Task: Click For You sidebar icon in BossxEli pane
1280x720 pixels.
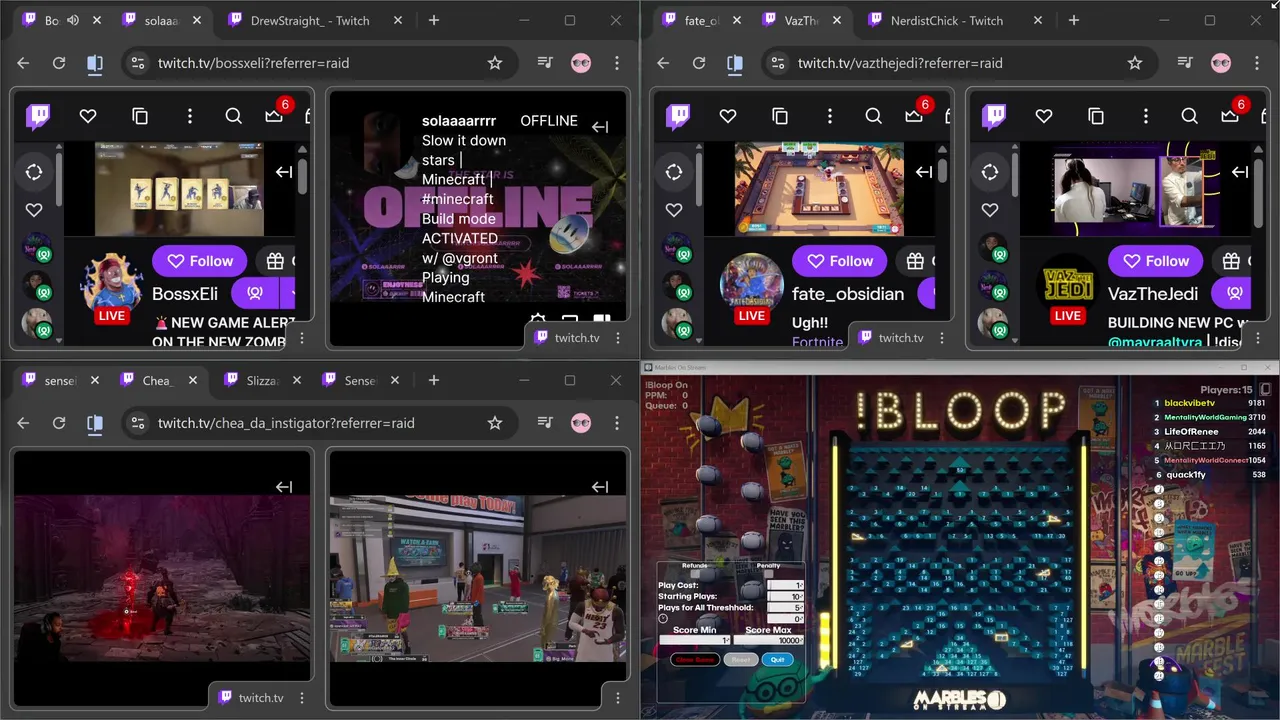Action: click(34, 172)
